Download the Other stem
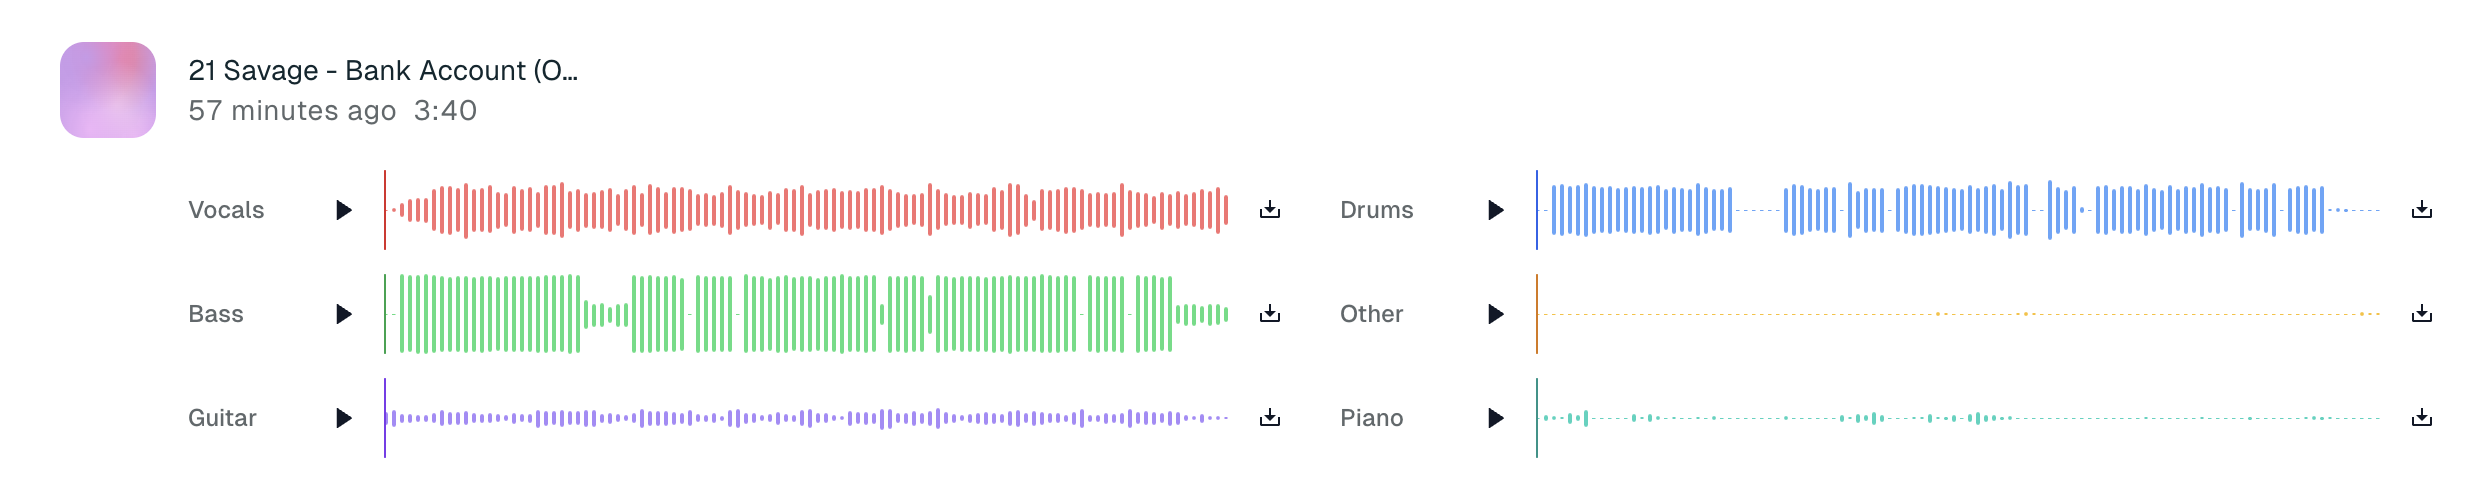 pos(2422,314)
